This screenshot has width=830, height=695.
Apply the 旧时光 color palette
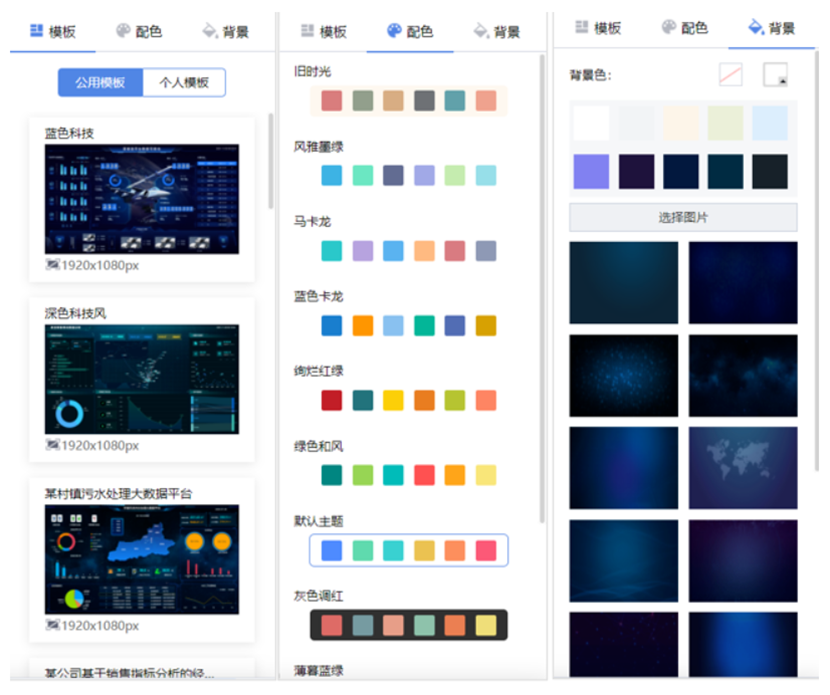(x=408, y=100)
